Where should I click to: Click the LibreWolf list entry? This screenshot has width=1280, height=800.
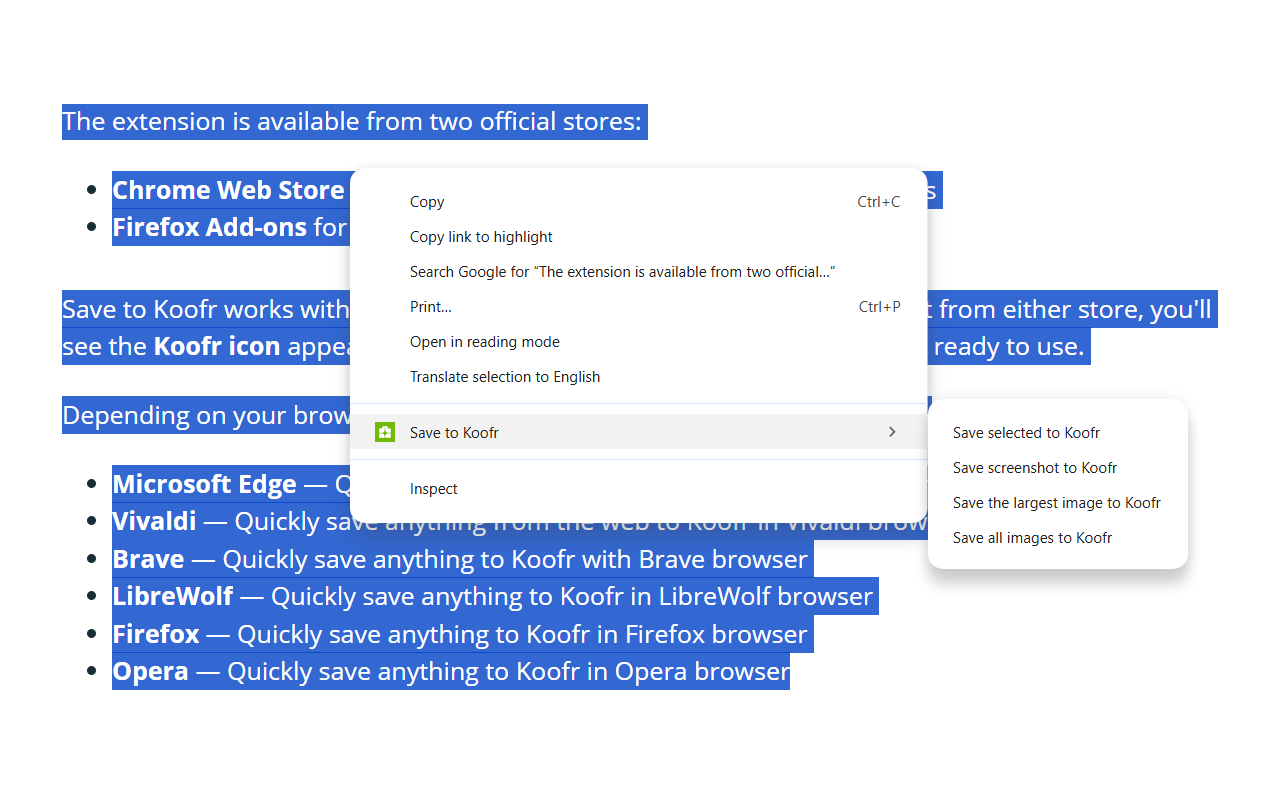pyautogui.click(x=493, y=597)
